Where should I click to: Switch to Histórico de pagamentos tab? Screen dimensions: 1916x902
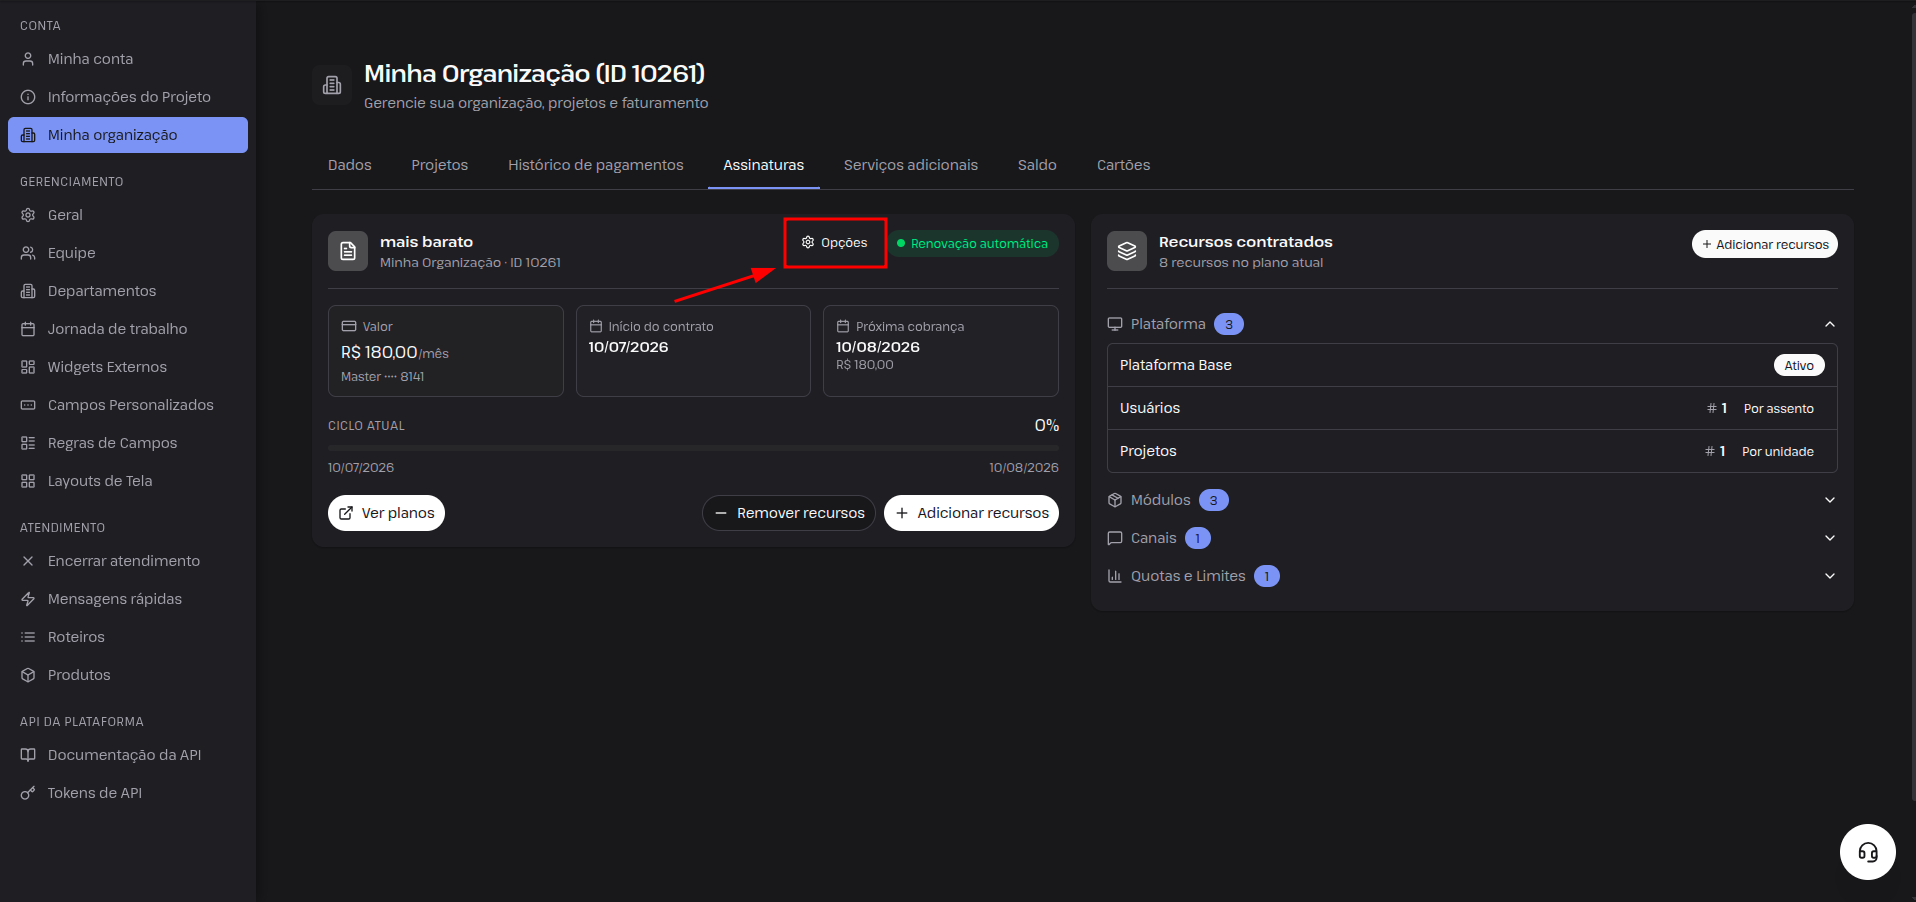[595, 165]
